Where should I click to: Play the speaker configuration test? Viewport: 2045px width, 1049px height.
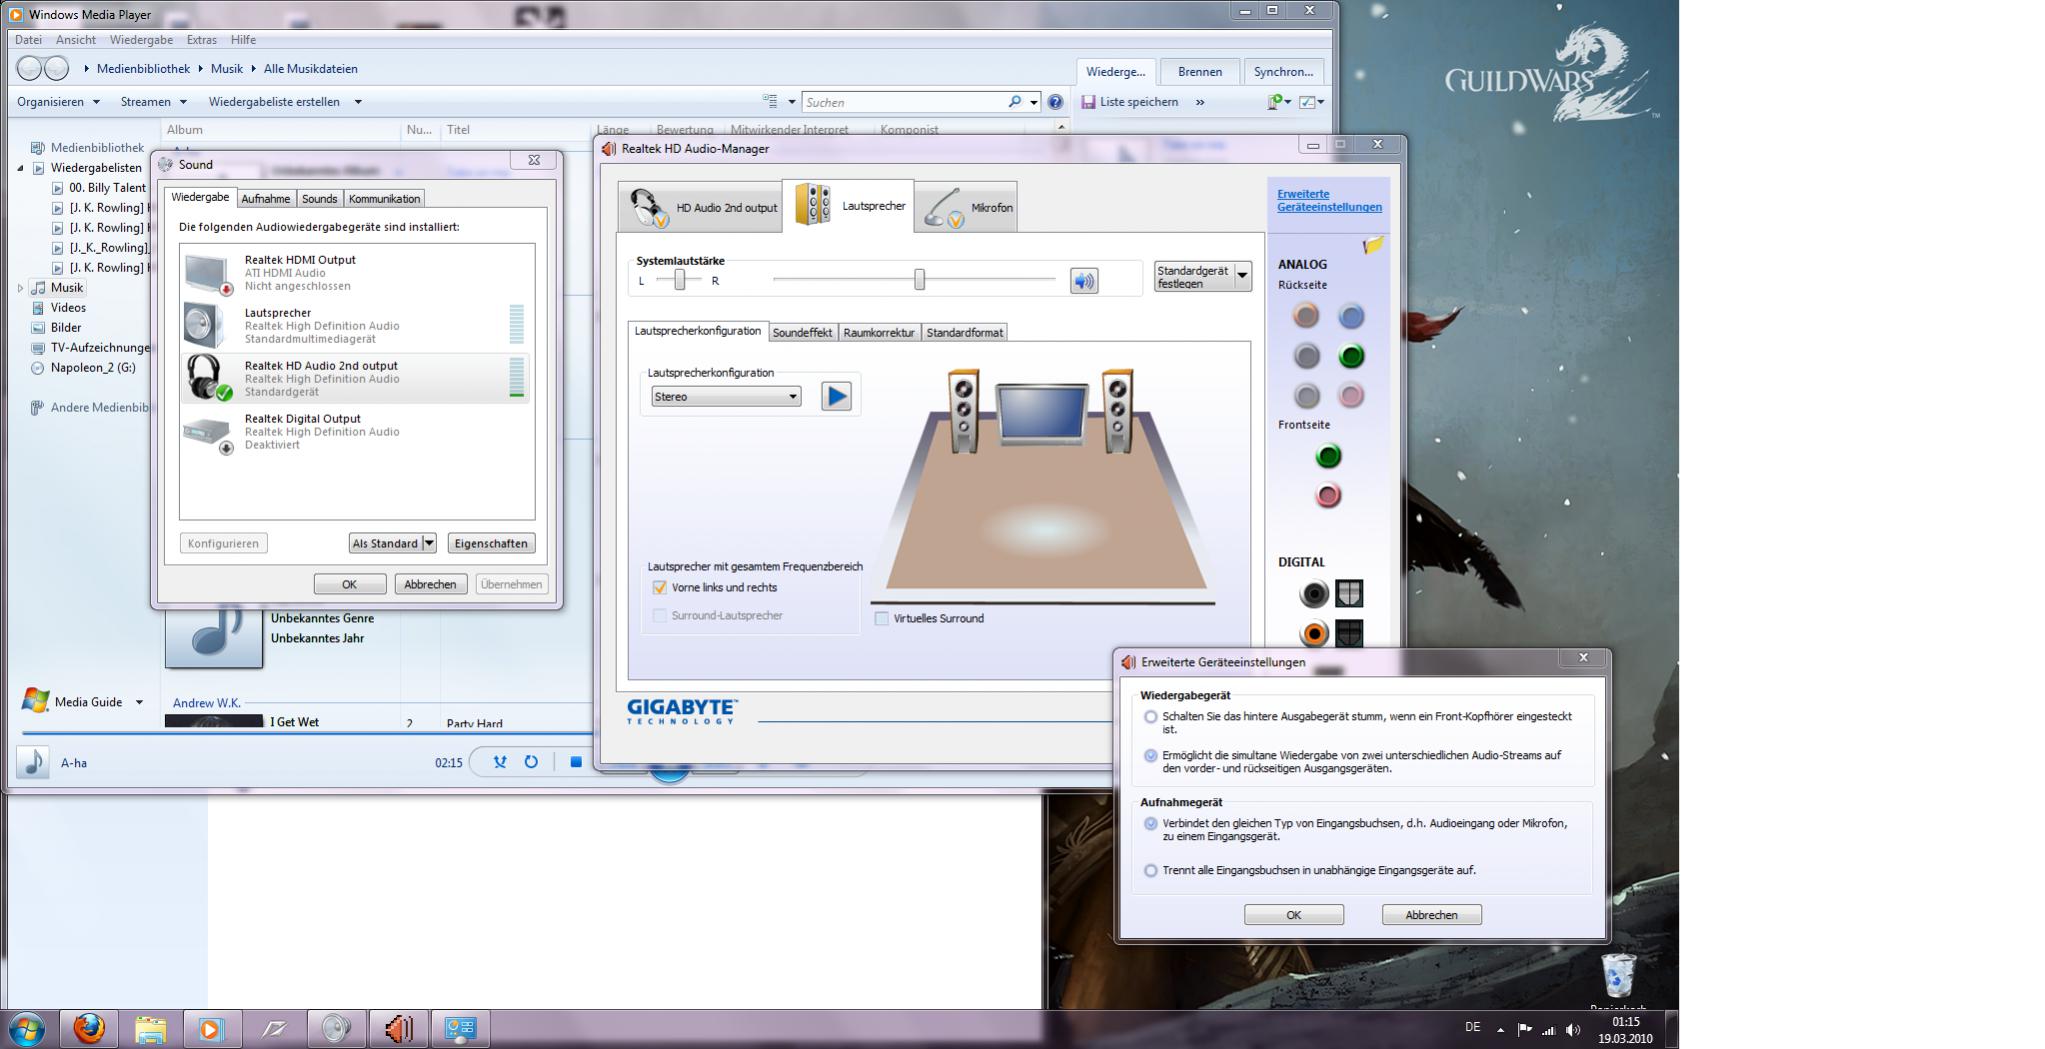point(836,396)
